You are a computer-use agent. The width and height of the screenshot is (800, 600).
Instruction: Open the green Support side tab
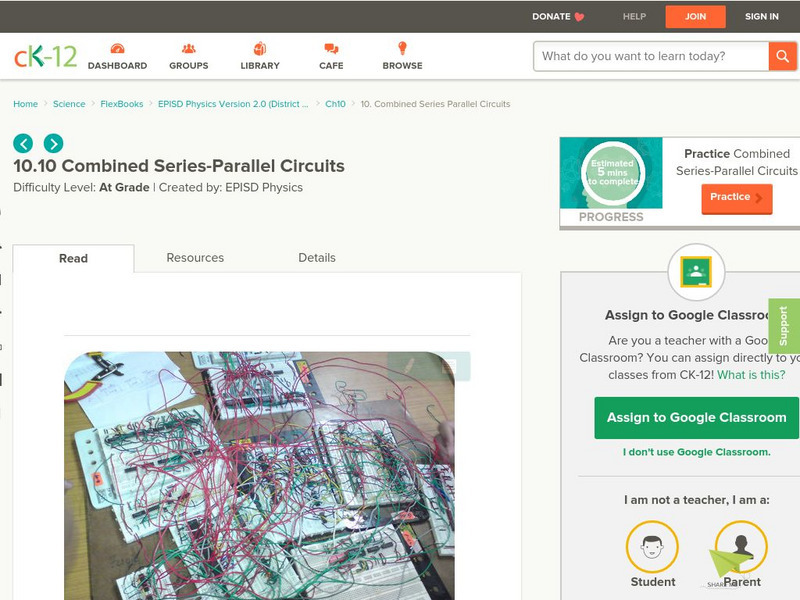click(784, 326)
